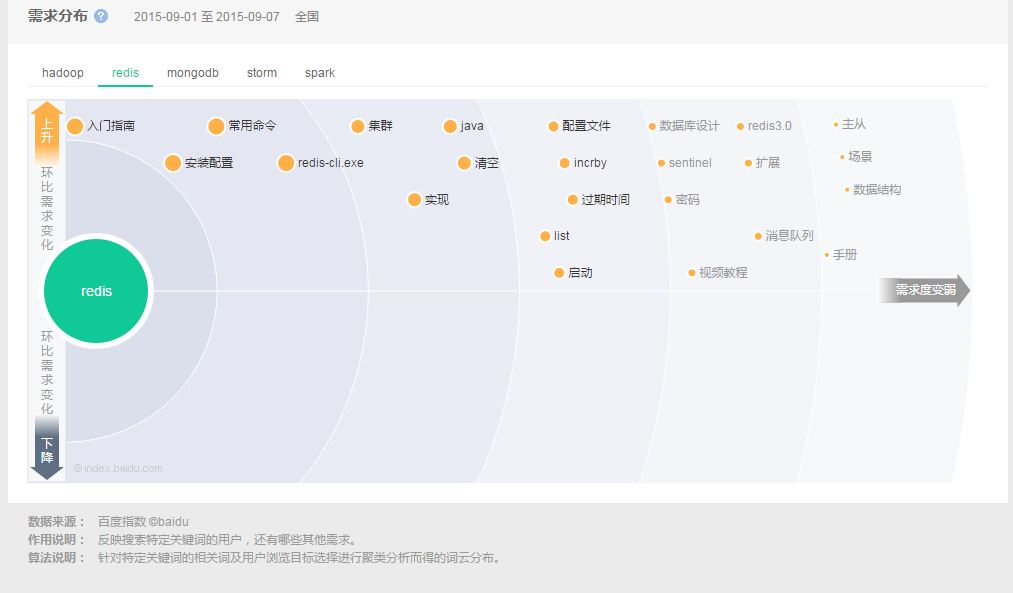Click the green central redis circle
The height and width of the screenshot is (593, 1013).
point(96,291)
